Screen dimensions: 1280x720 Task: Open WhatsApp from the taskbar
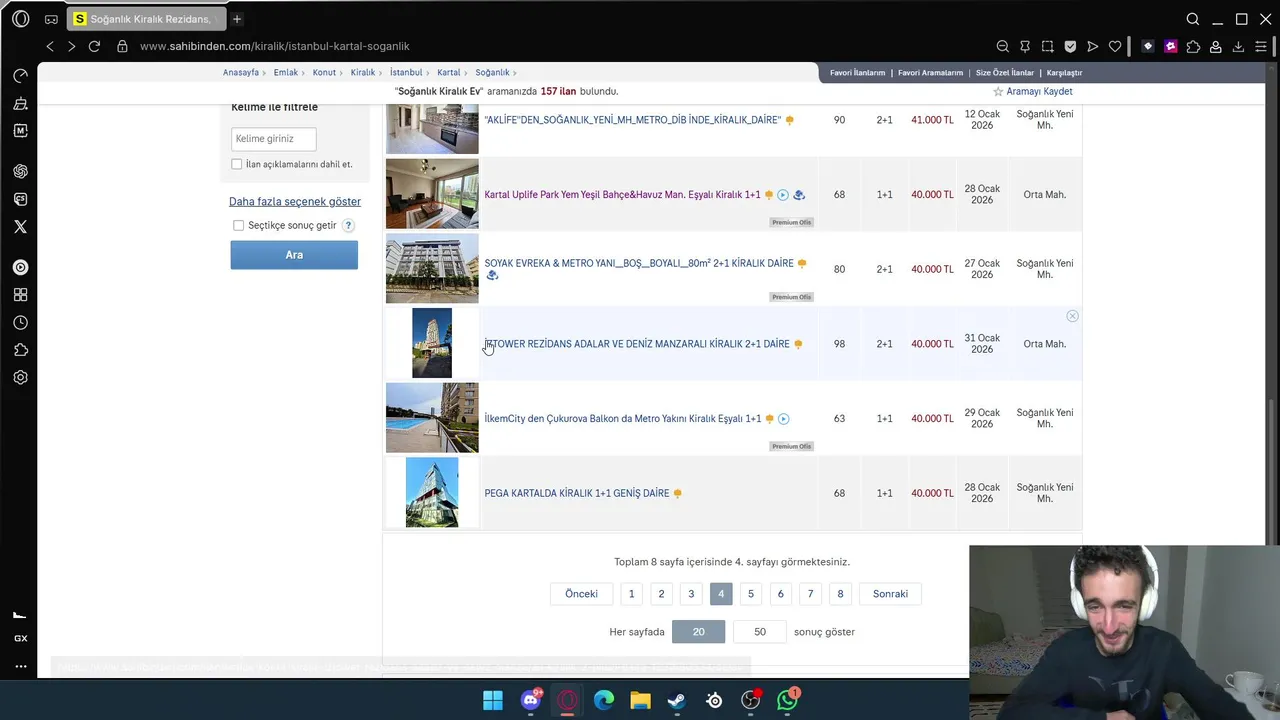click(x=788, y=700)
